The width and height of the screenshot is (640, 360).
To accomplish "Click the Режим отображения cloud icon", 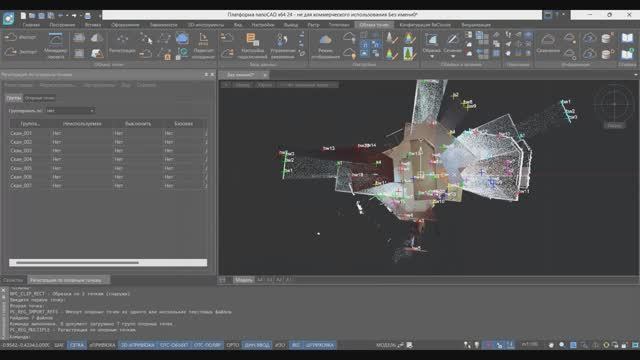I will 325,46.
